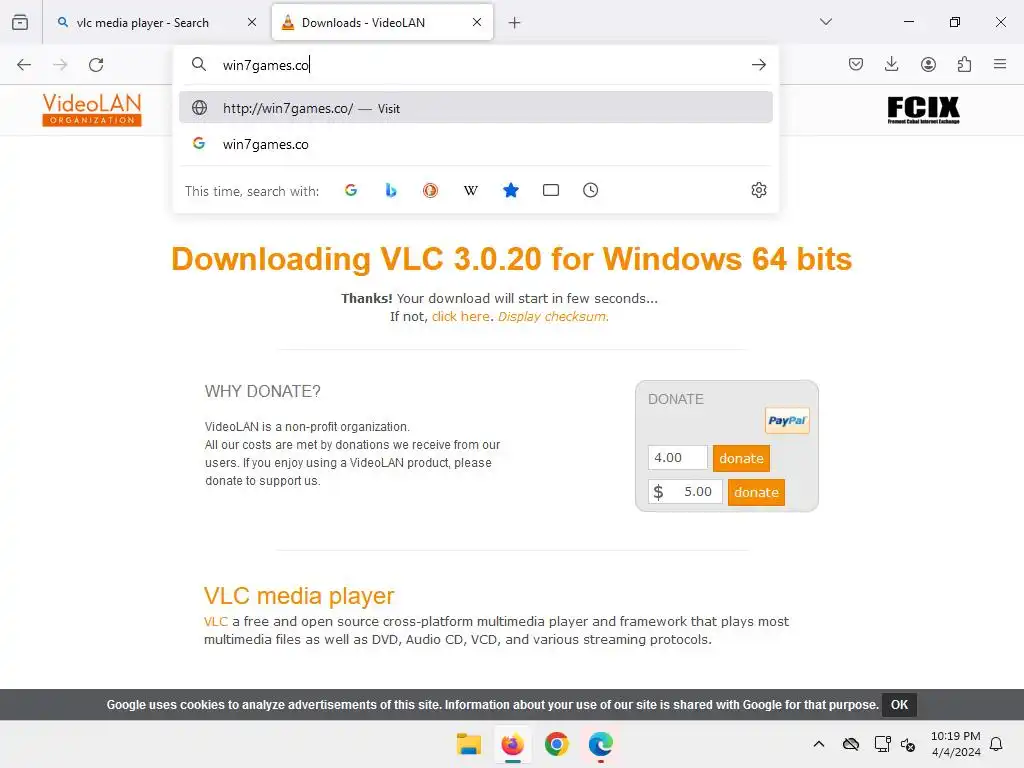Click the Go arrow in address bar

758,65
